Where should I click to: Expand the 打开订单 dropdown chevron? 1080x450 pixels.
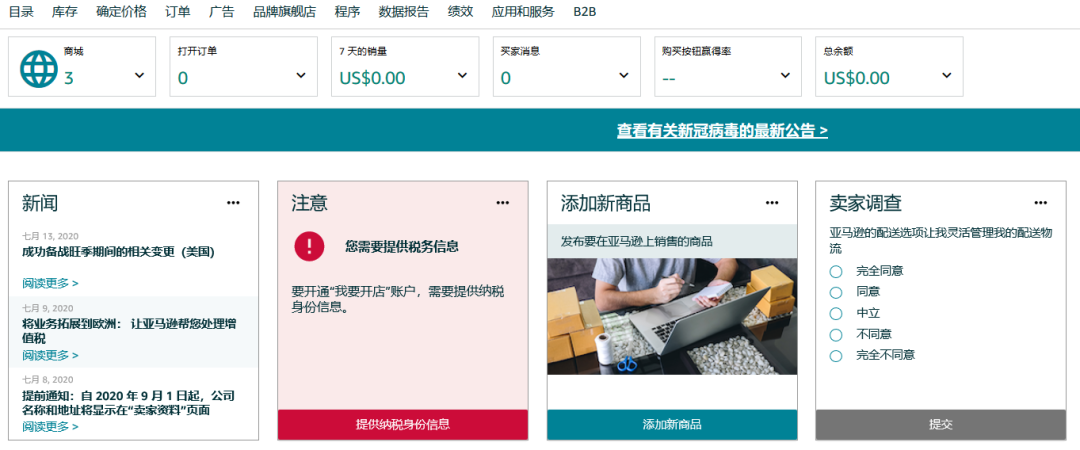(301, 76)
